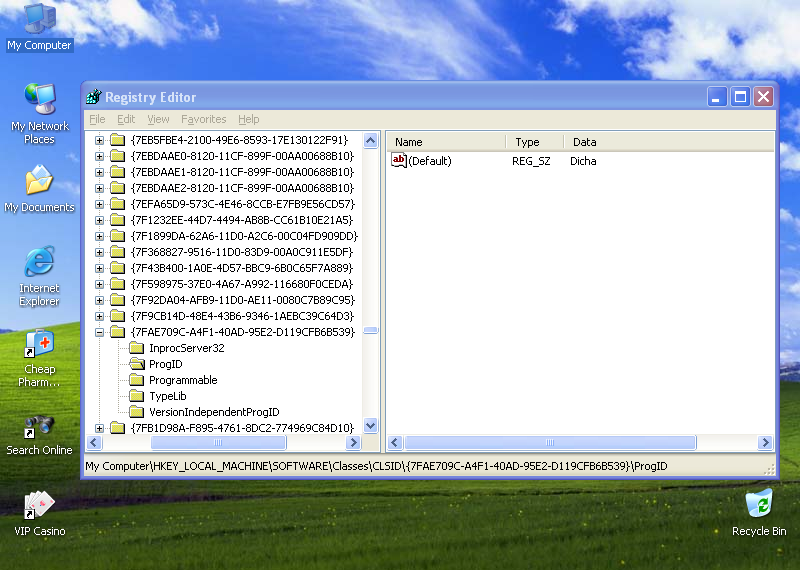Expand the {7F1899DA-62A6-11D0-A2C6-00C04FD909DD} key
This screenshot has width=800, height=570.
pos(99,236)
